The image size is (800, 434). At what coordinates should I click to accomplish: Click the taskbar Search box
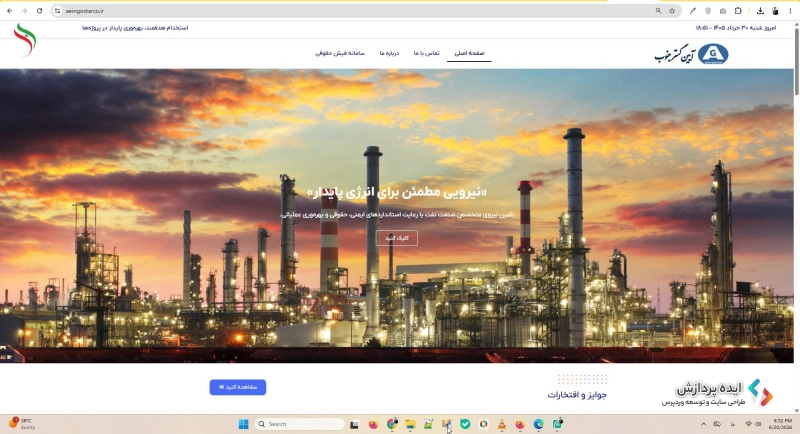[299, 424]
